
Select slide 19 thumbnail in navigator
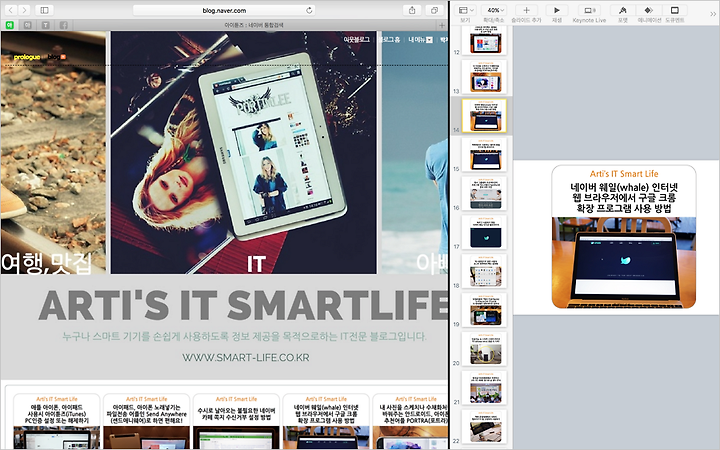click(x=485, y=310)
